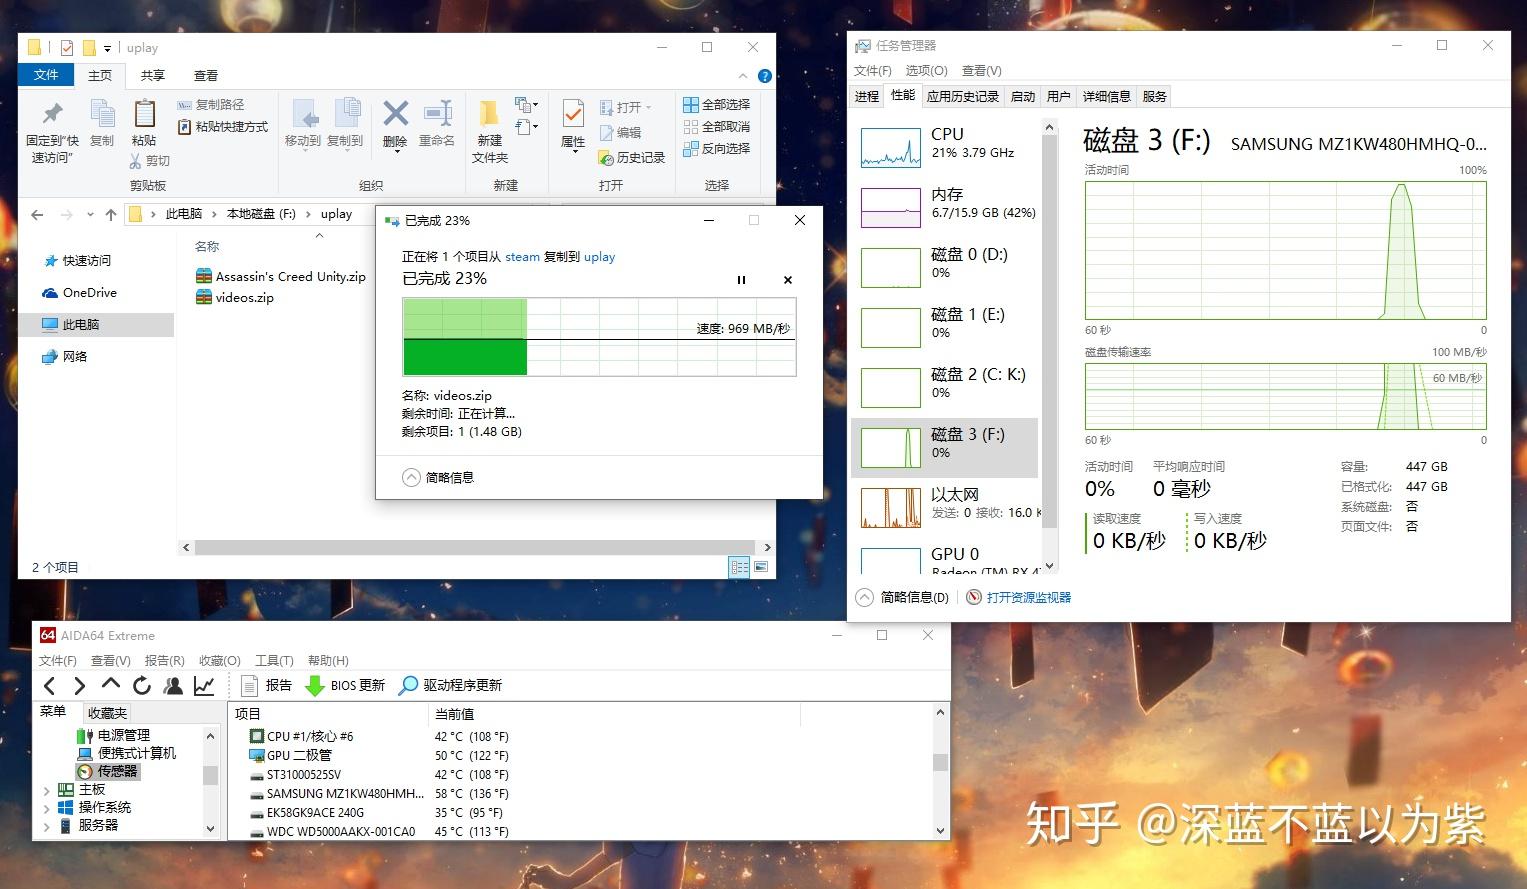
Task: Click the 复制路径 (Copy path) icon
Action: 213,104
